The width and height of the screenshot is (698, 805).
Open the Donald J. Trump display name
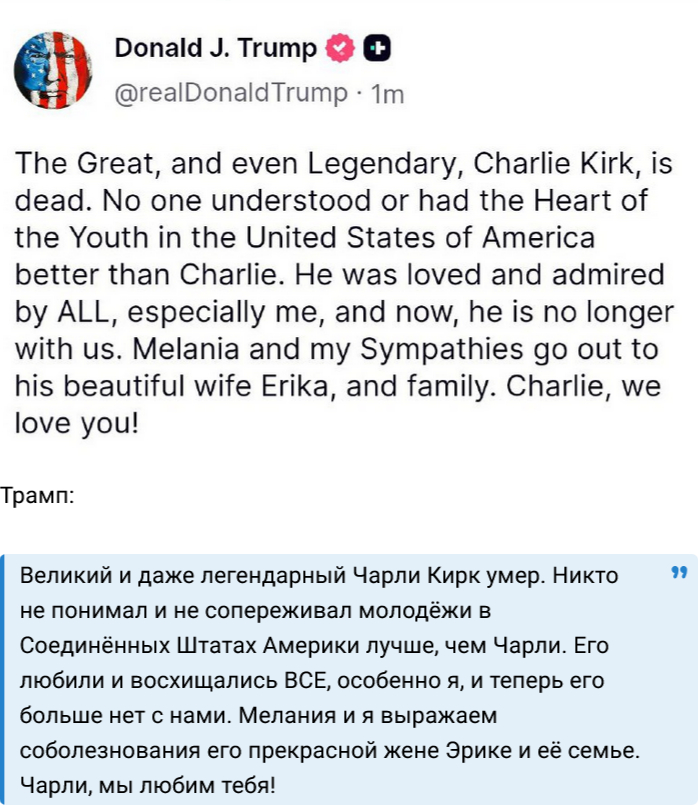pos(216,48)
